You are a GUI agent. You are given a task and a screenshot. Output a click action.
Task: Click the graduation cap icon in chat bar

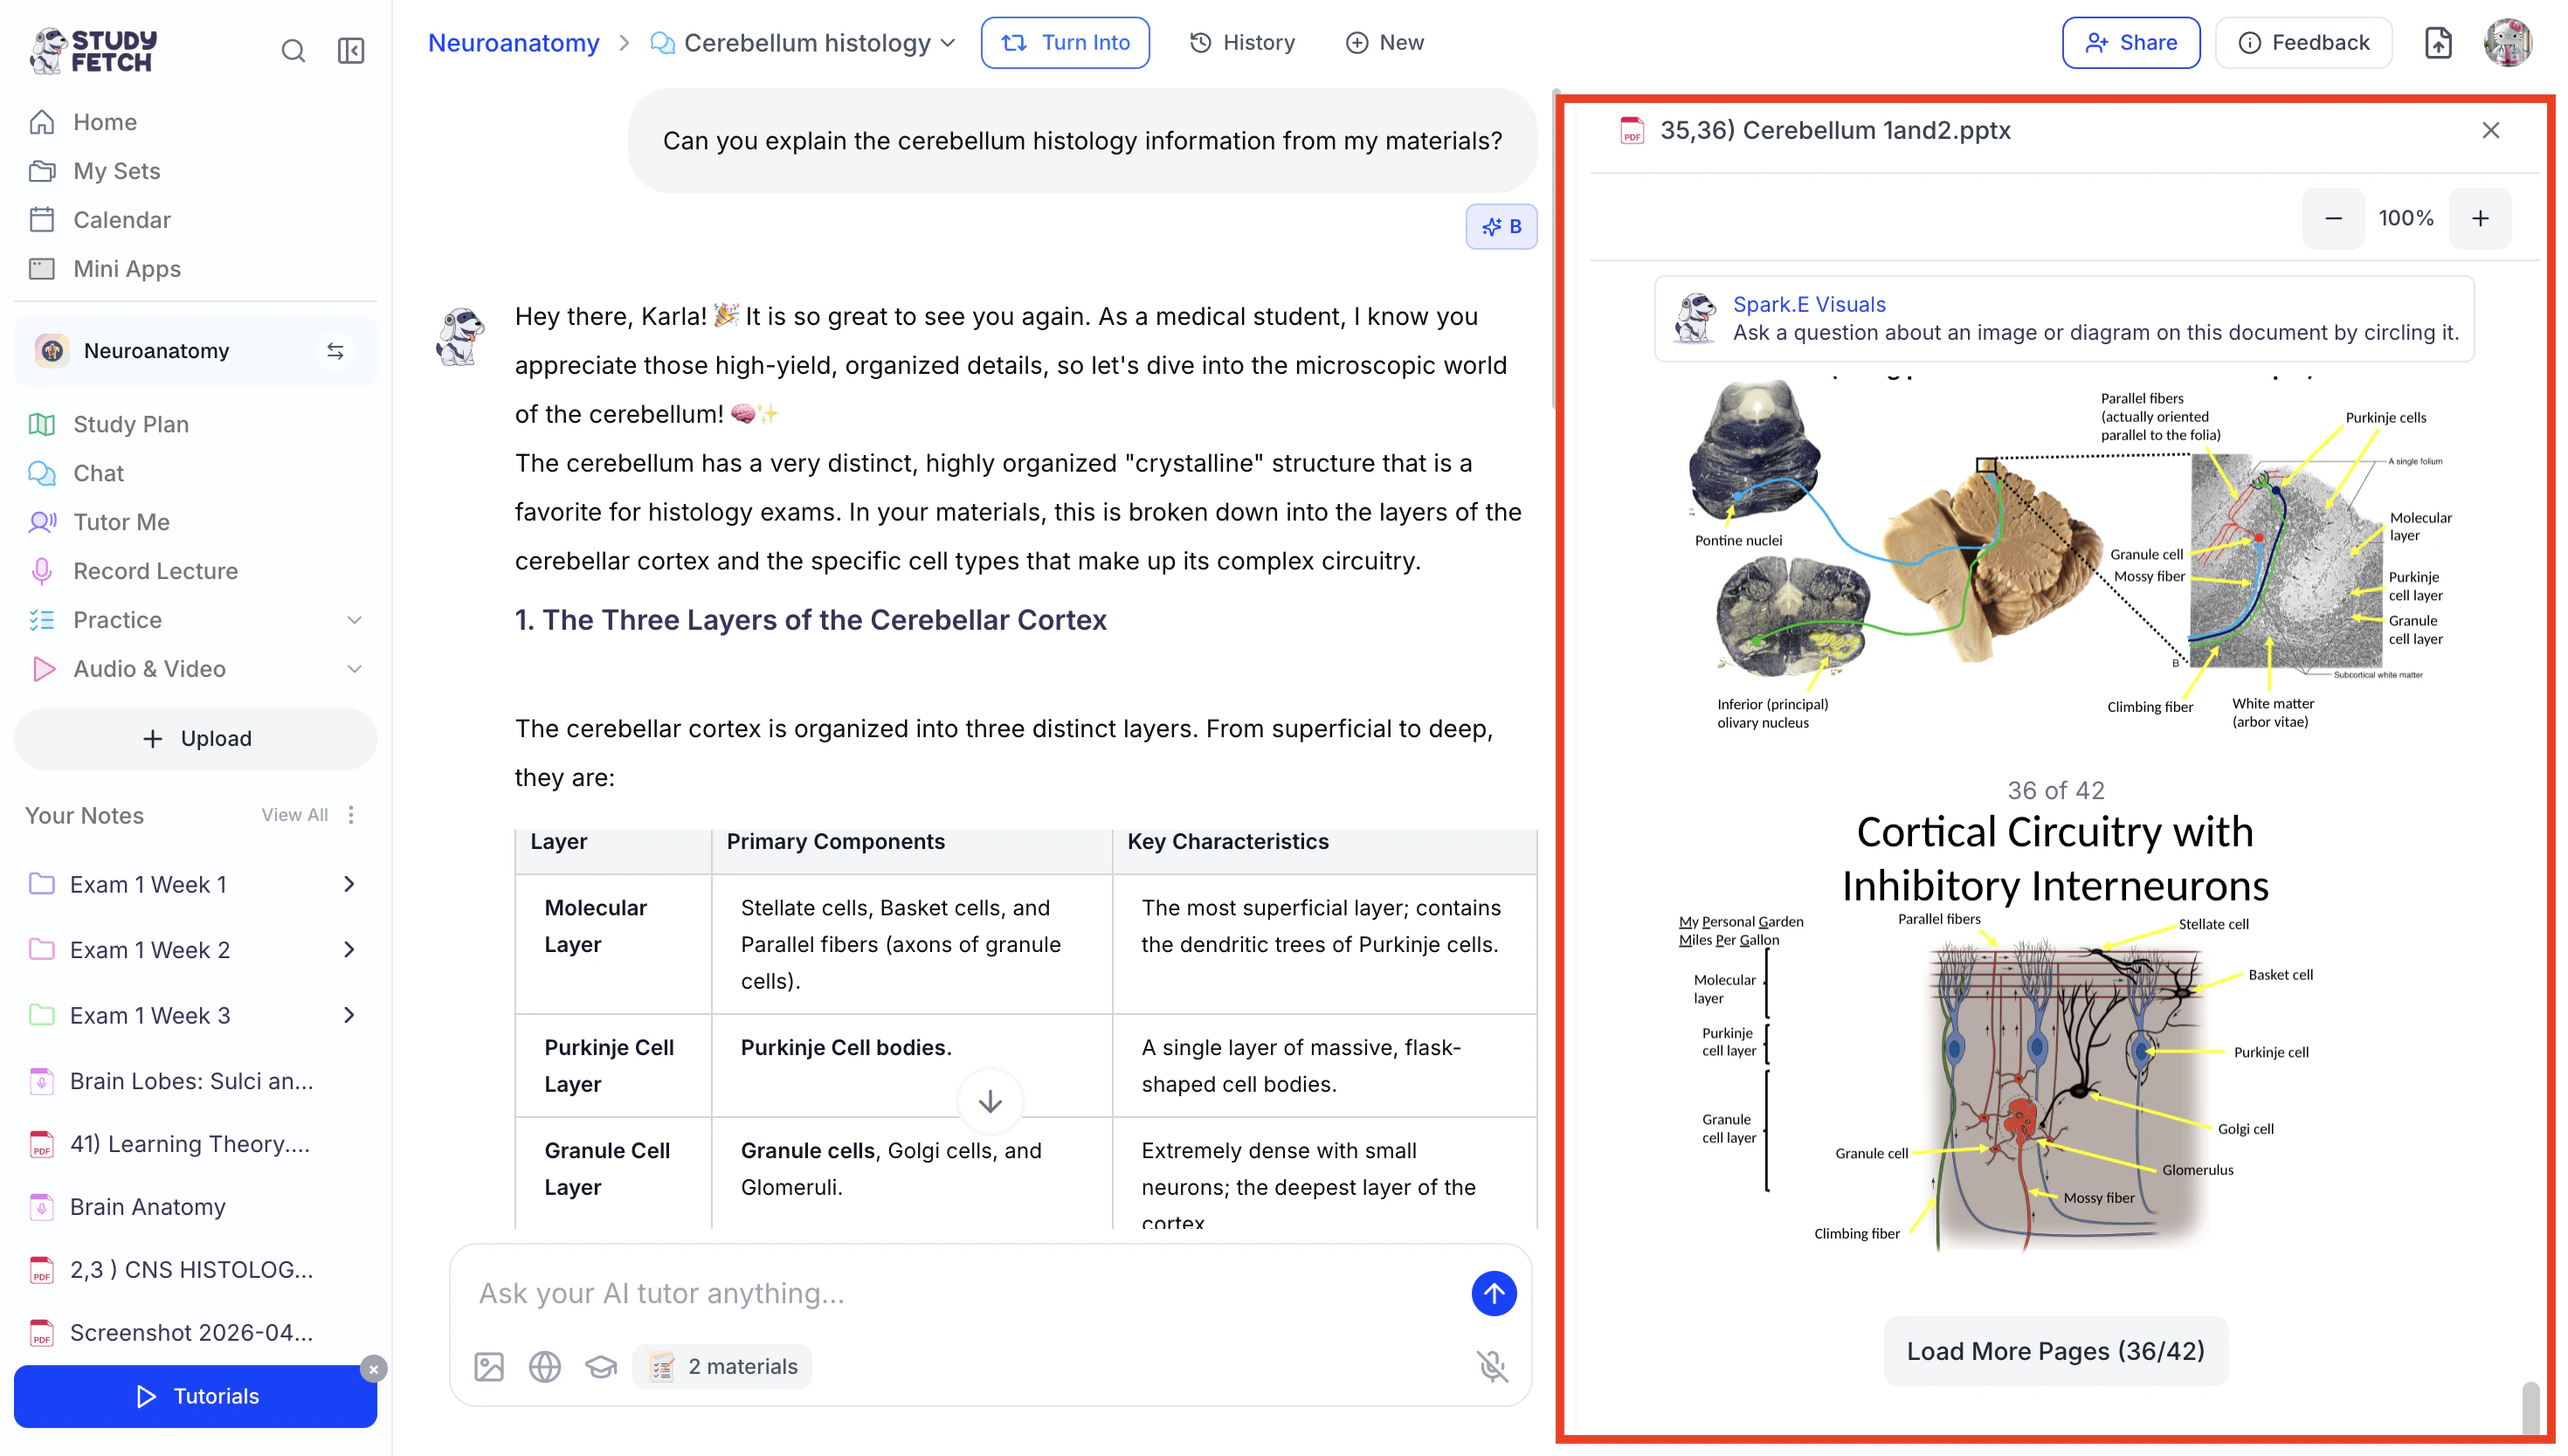(601, 1366)
